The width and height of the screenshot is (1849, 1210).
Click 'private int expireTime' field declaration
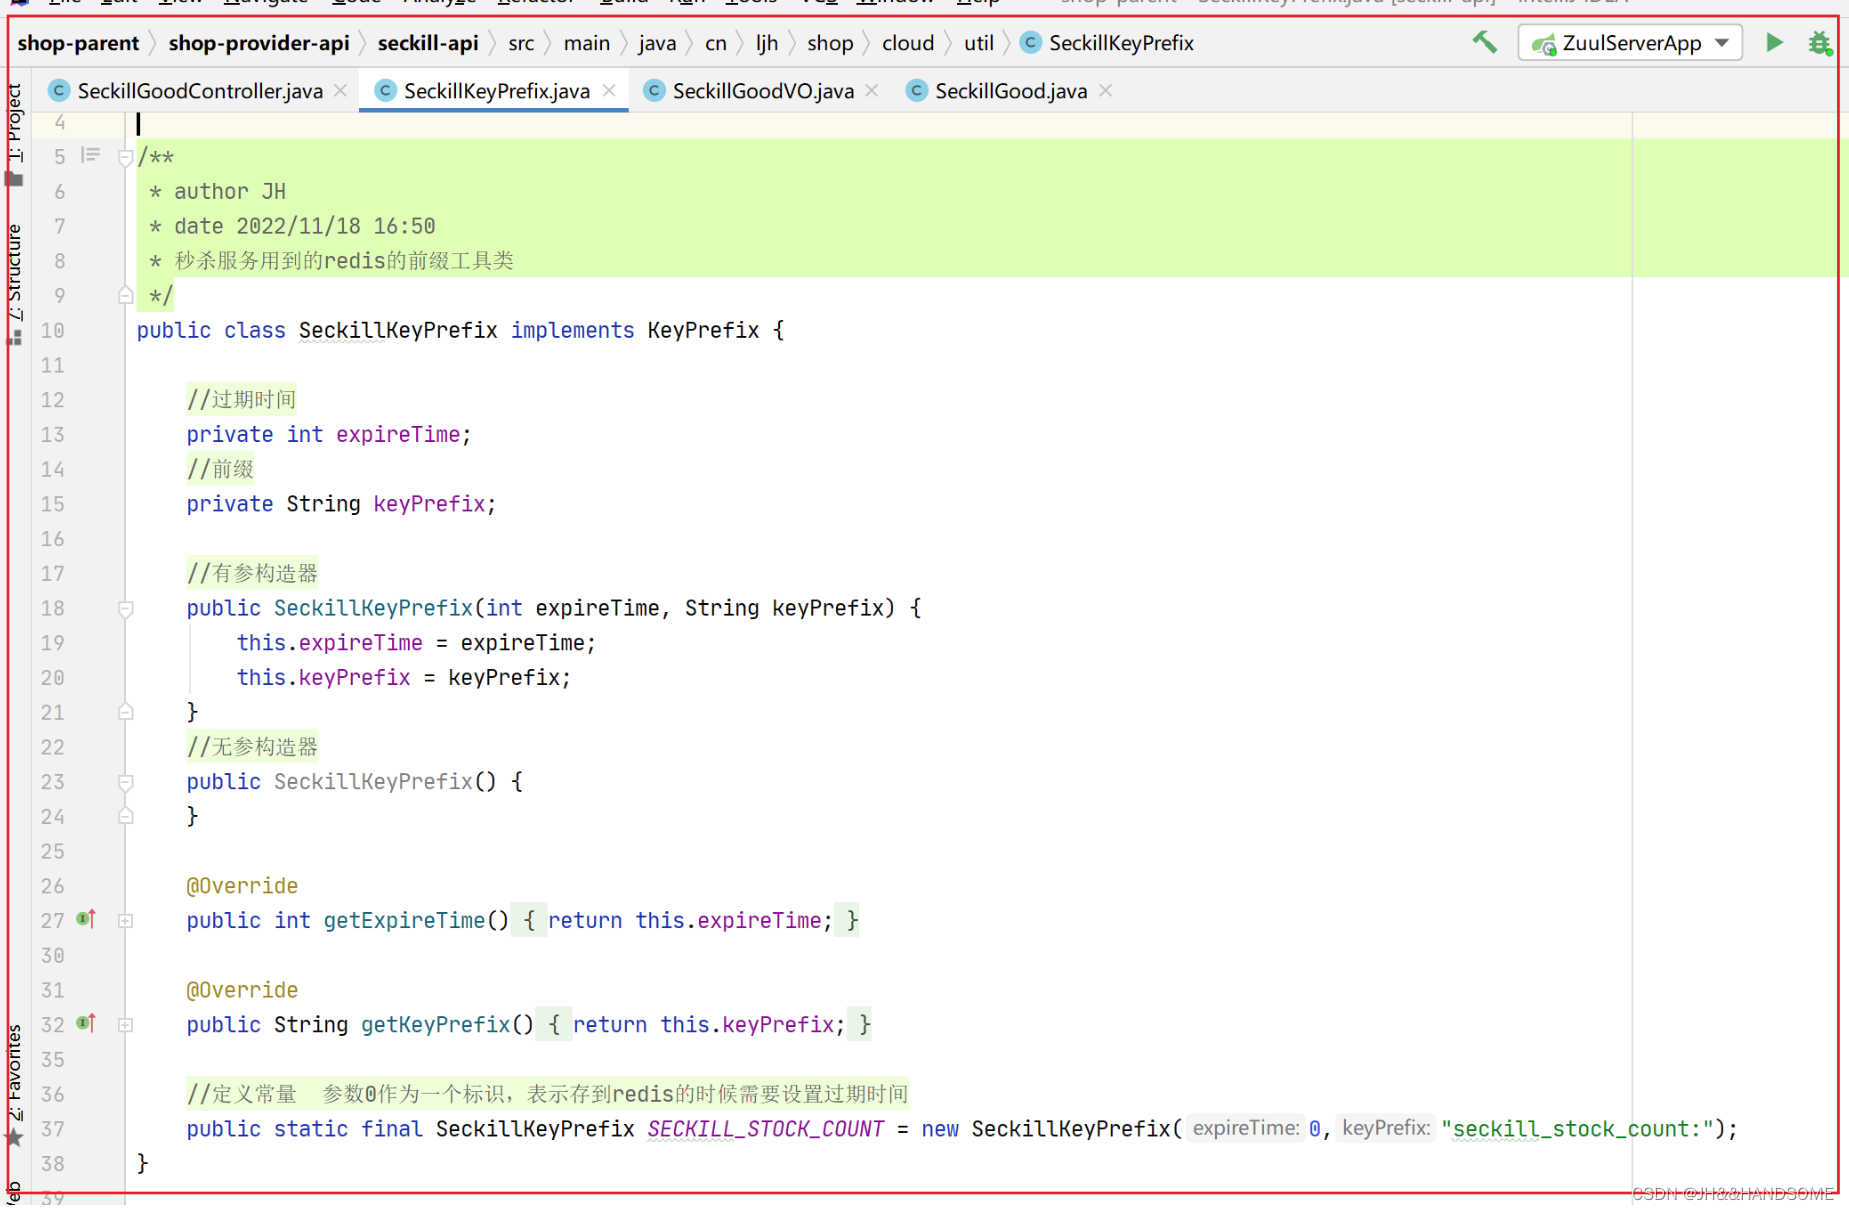(x=328, y=434)
